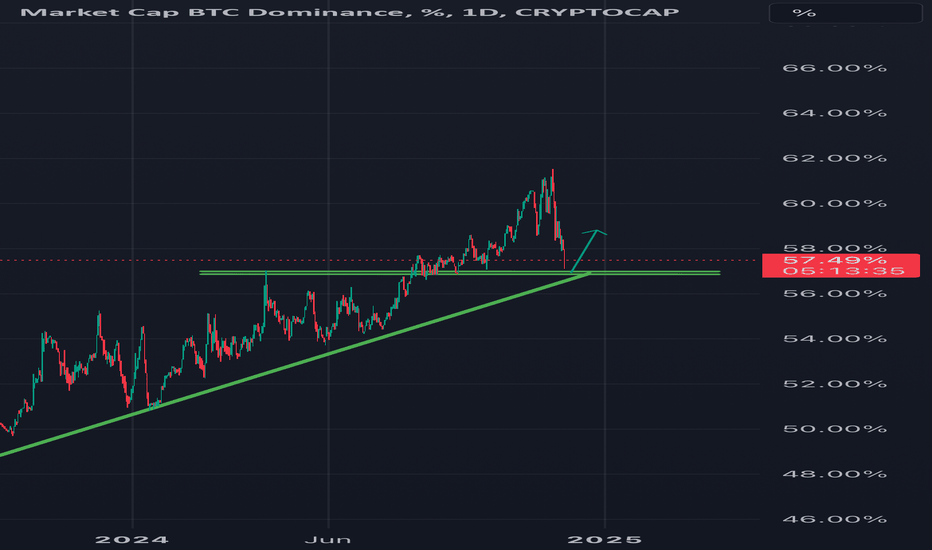Click the 50.00% price axis label
This screenshot has width=932, height=550.
pyautogui.click(x=834, y=429)
